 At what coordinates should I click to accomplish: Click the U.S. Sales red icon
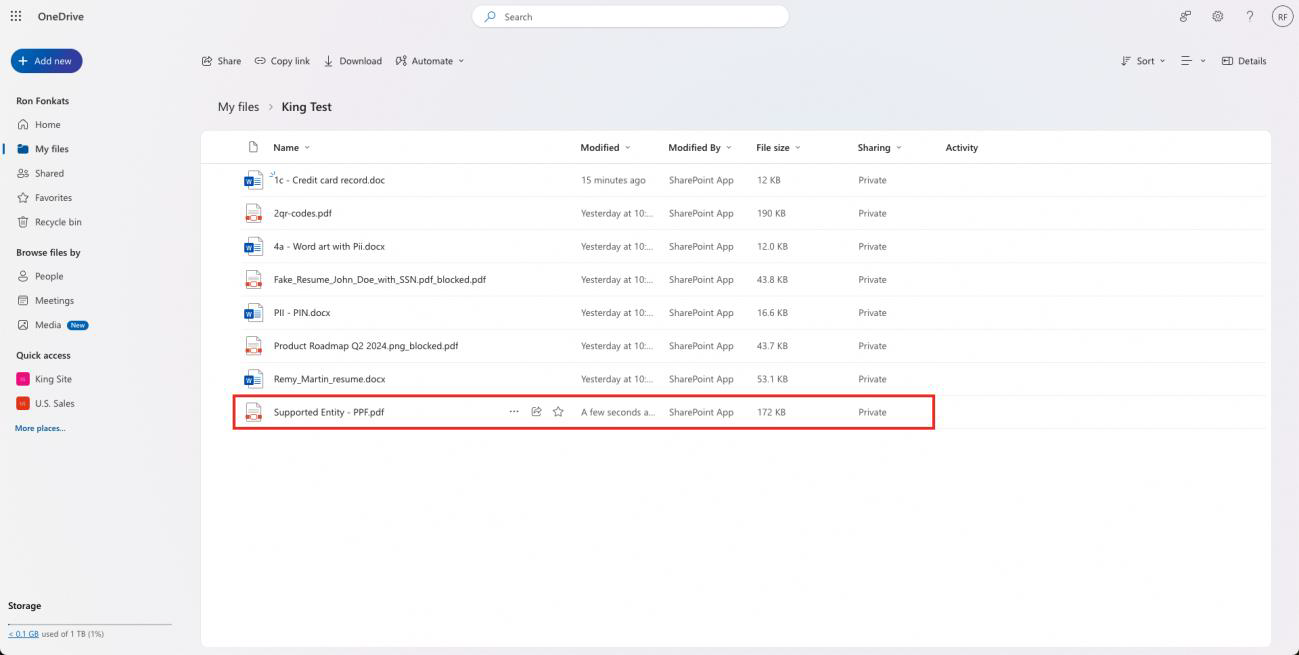coord(23,403)
